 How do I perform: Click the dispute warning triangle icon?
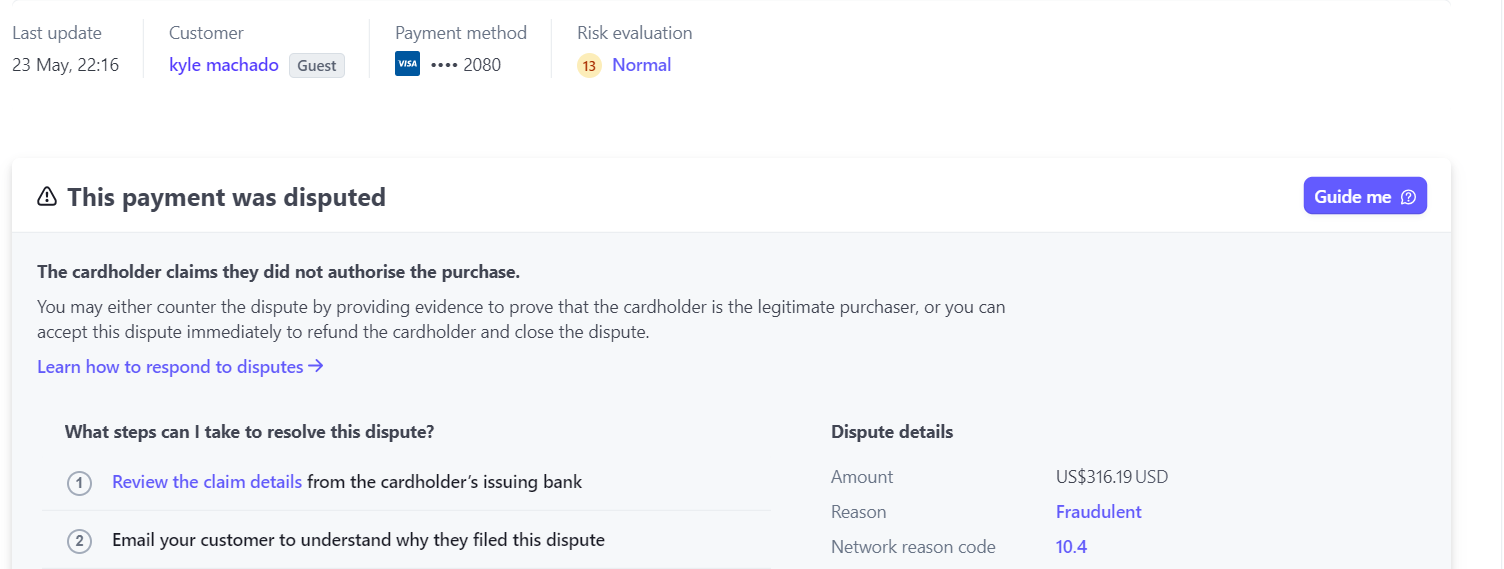pos(47,197)
